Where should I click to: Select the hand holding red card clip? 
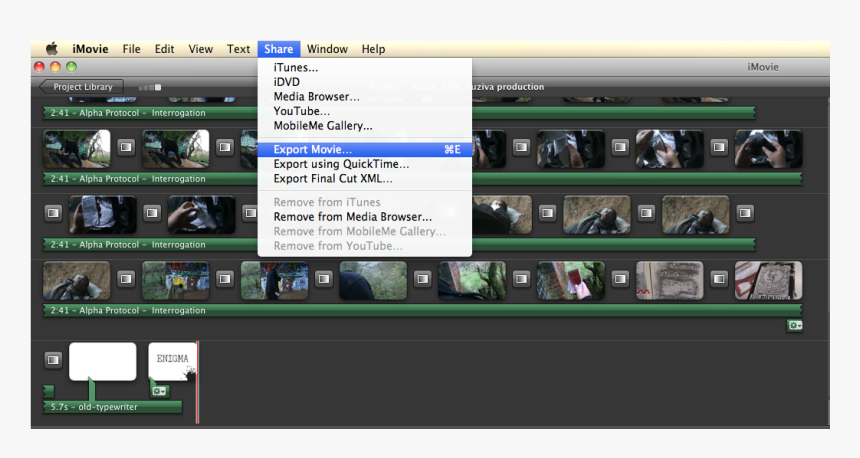[x=571, y=280]
